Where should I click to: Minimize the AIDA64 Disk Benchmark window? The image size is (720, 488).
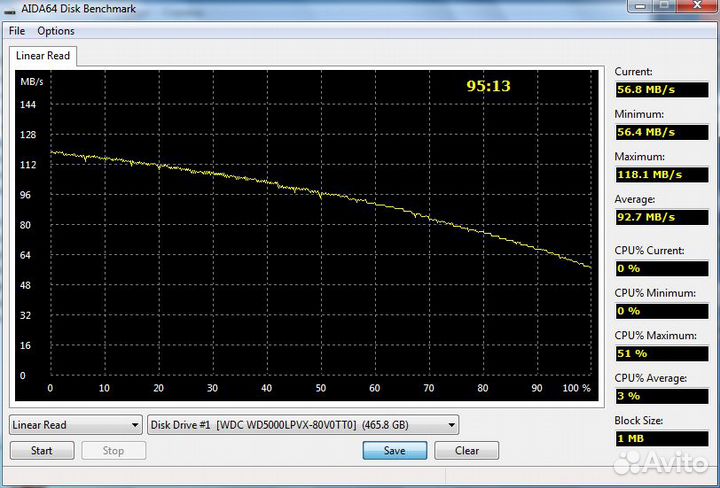click(x=641, y=6)
